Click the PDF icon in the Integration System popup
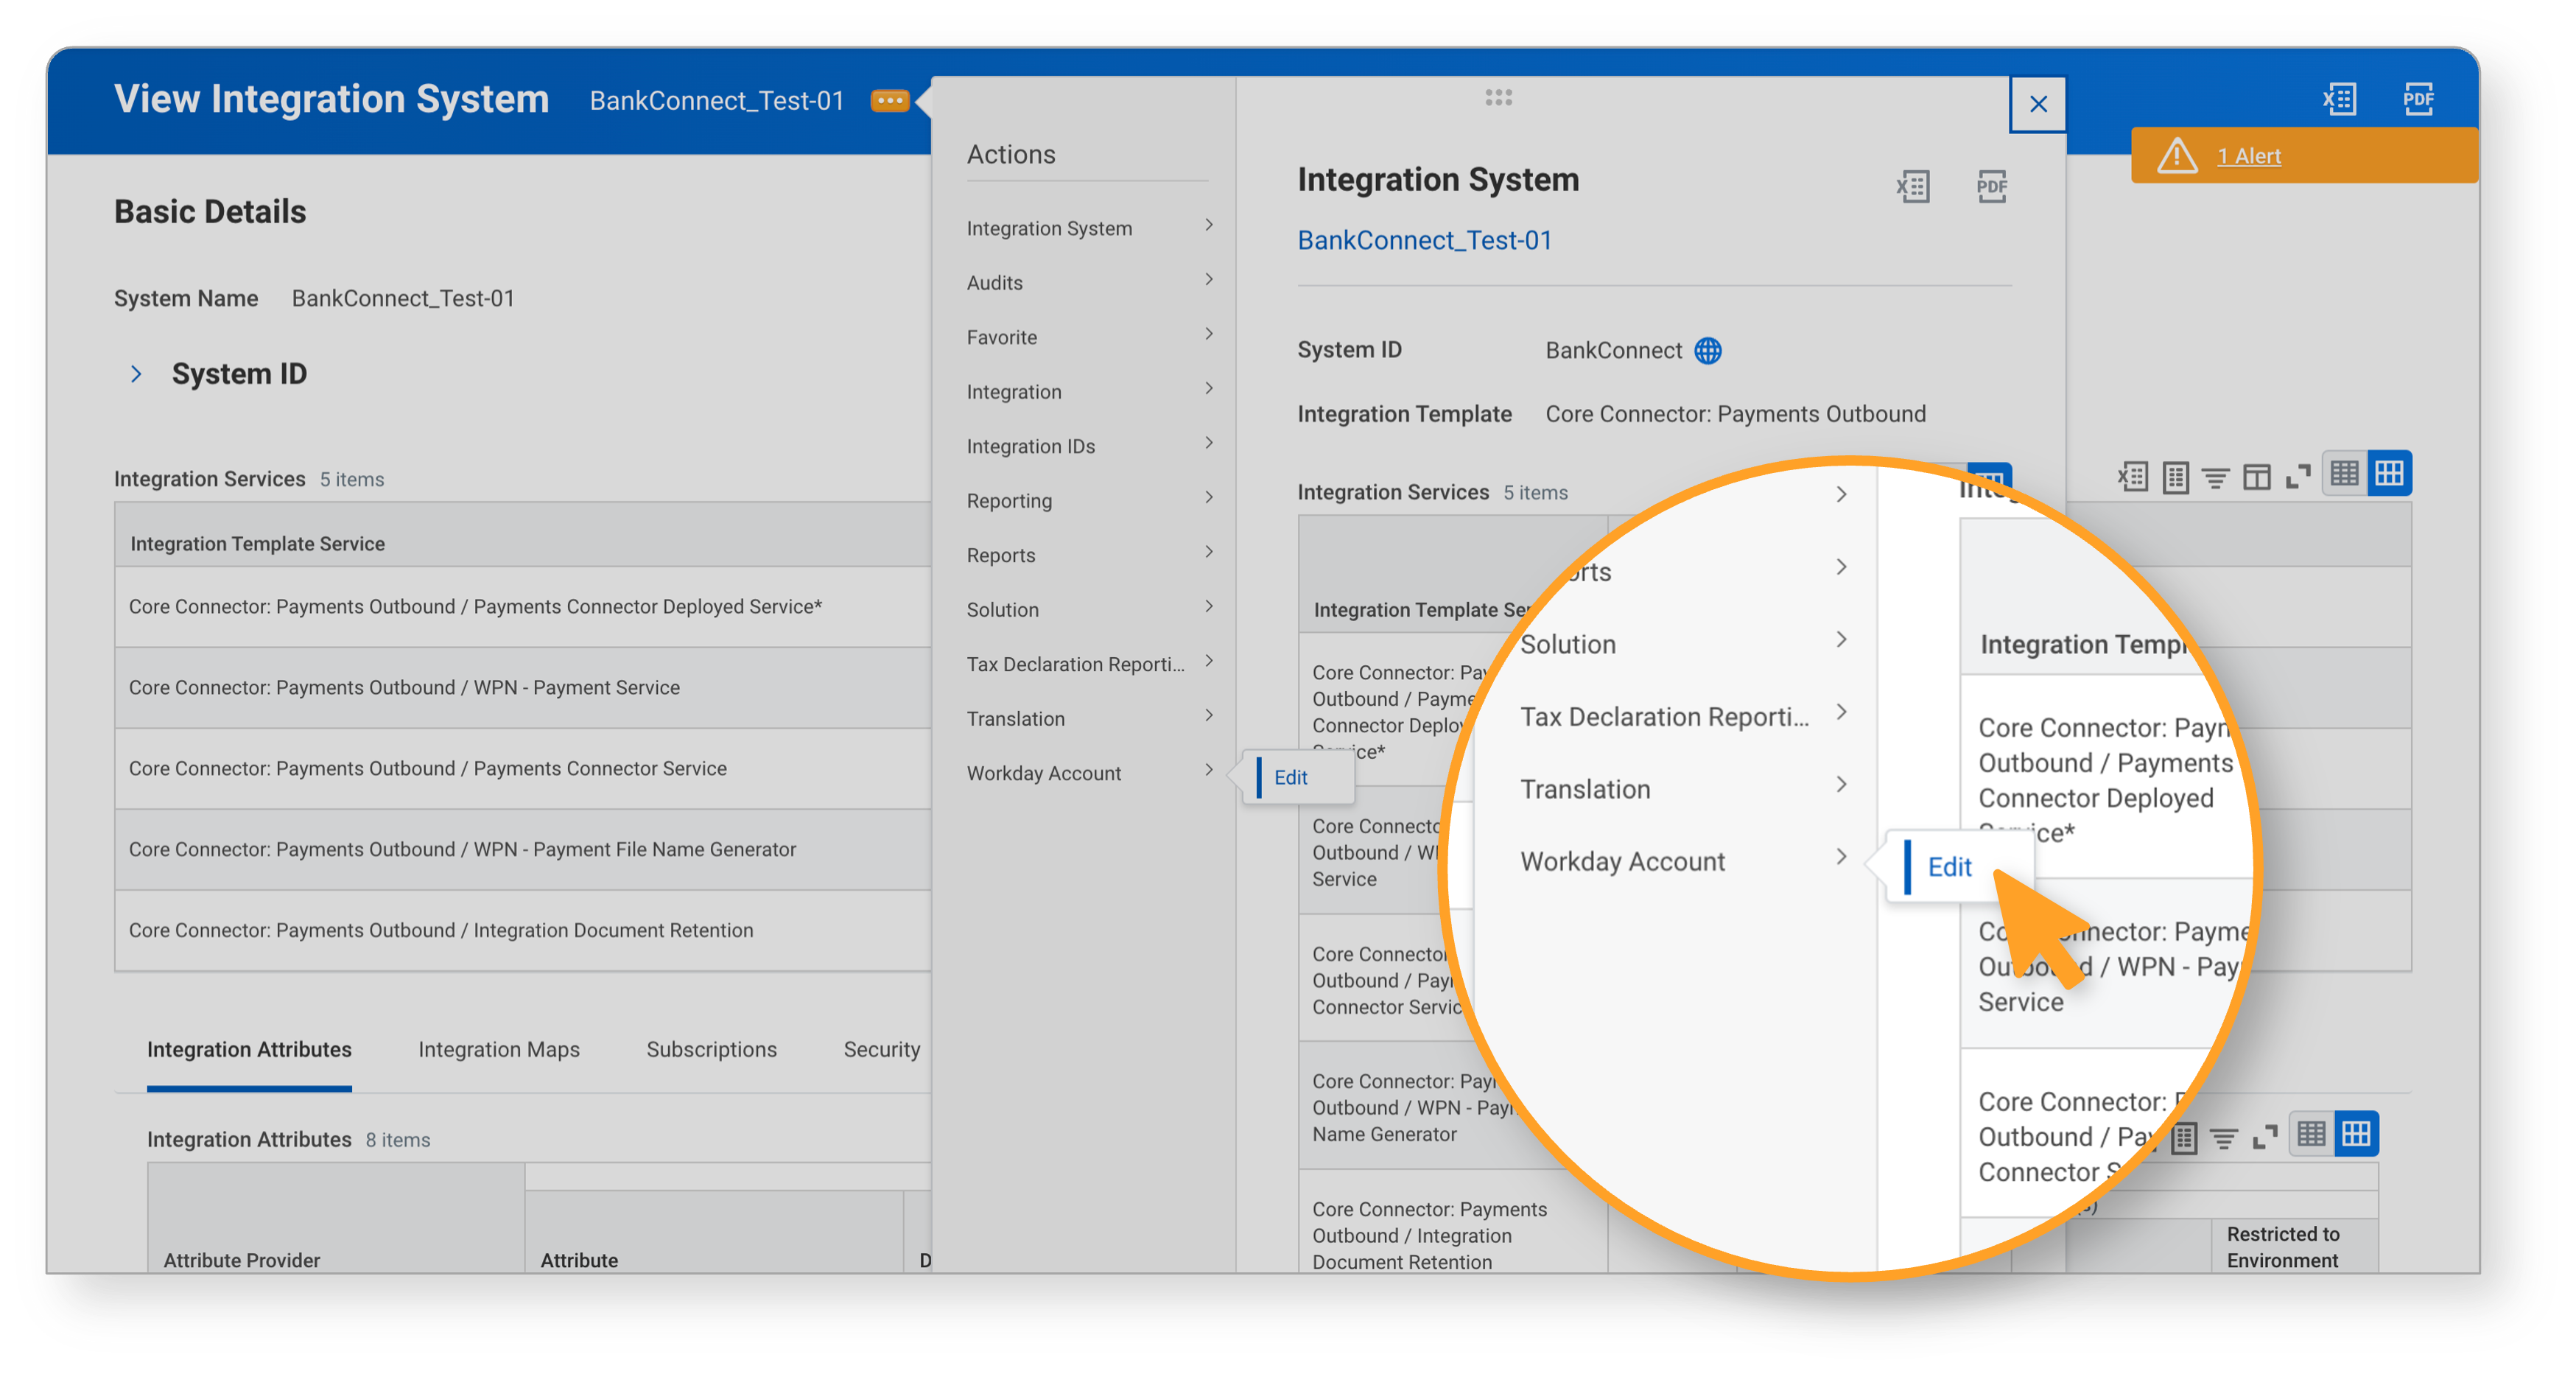 coord(1991,187)
